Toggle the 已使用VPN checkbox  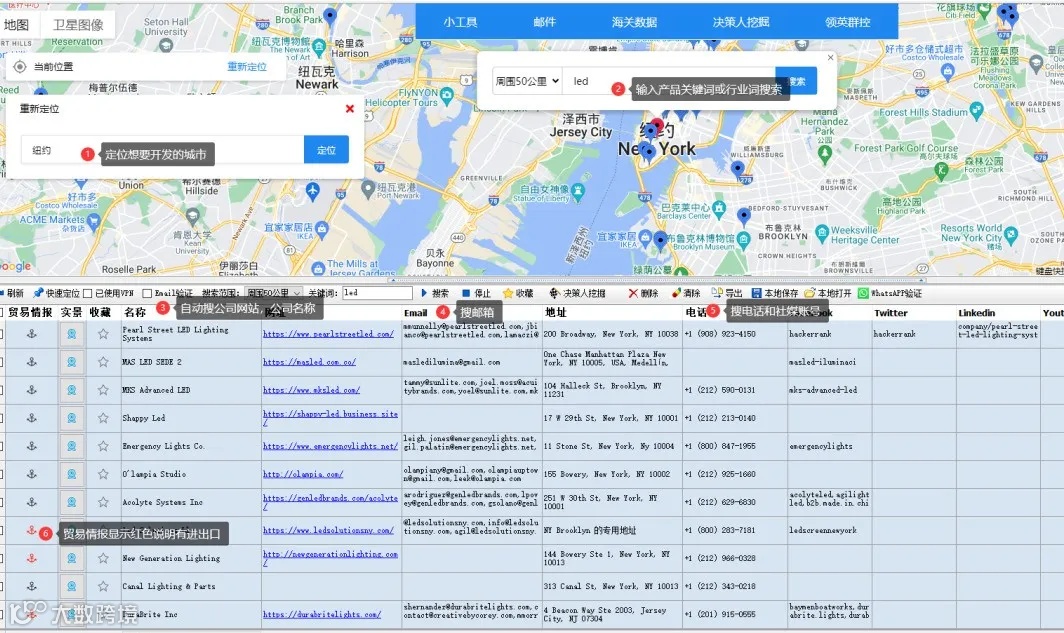coord(88,293)
